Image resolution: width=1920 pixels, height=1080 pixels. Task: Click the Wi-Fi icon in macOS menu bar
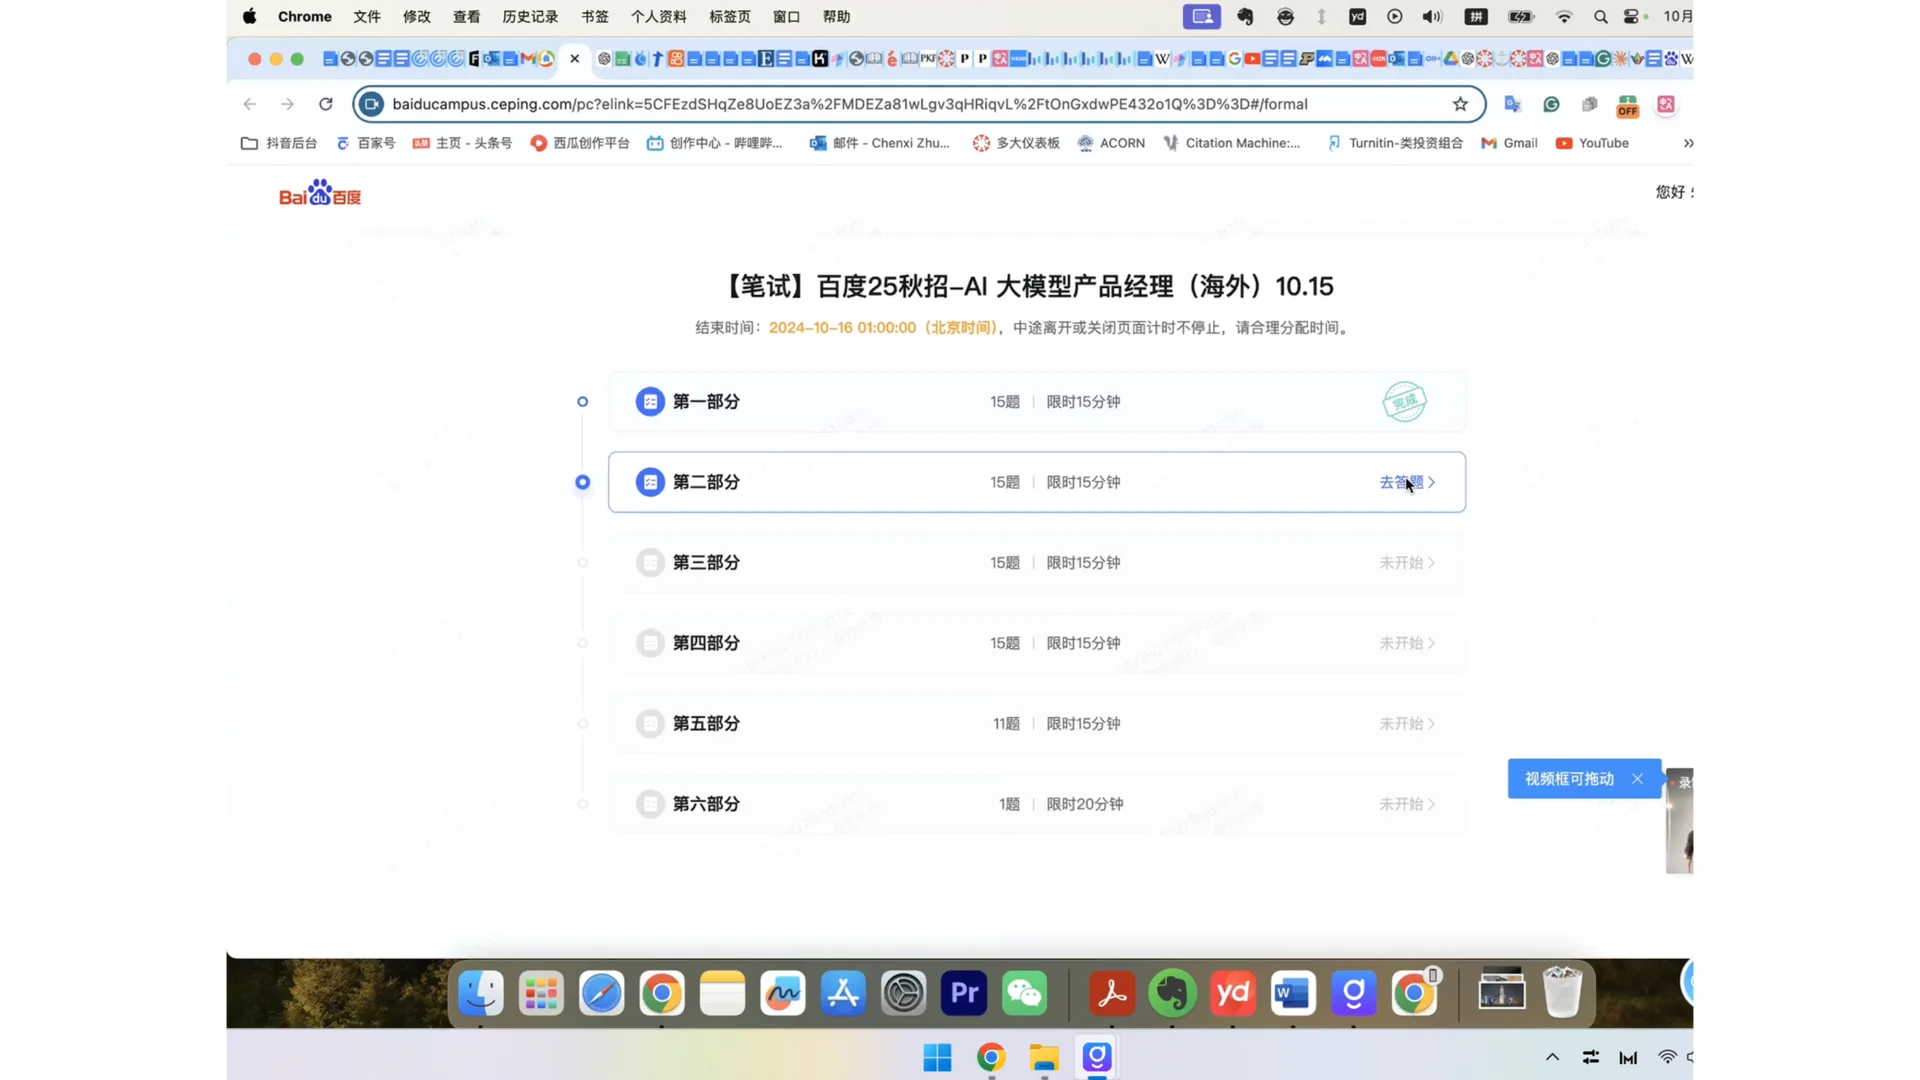[x=1564, y=16]
